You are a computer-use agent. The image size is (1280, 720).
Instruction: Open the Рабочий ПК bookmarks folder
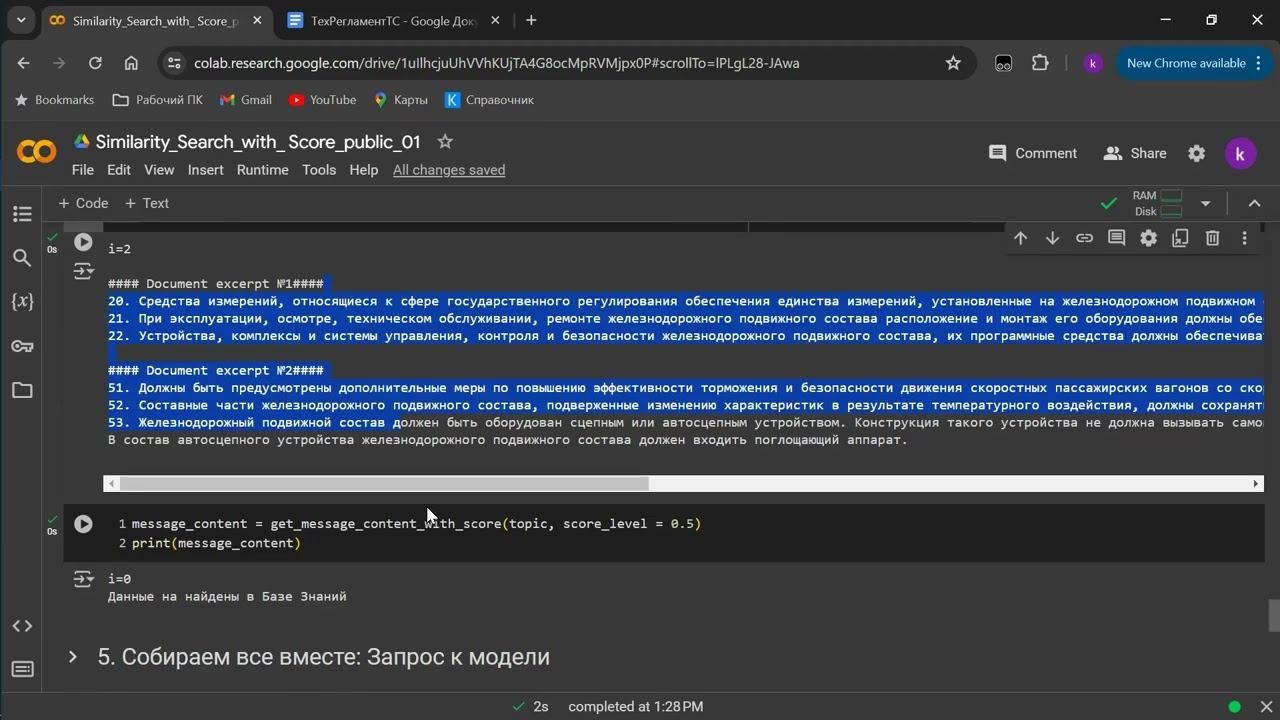[x=158, y=100]
